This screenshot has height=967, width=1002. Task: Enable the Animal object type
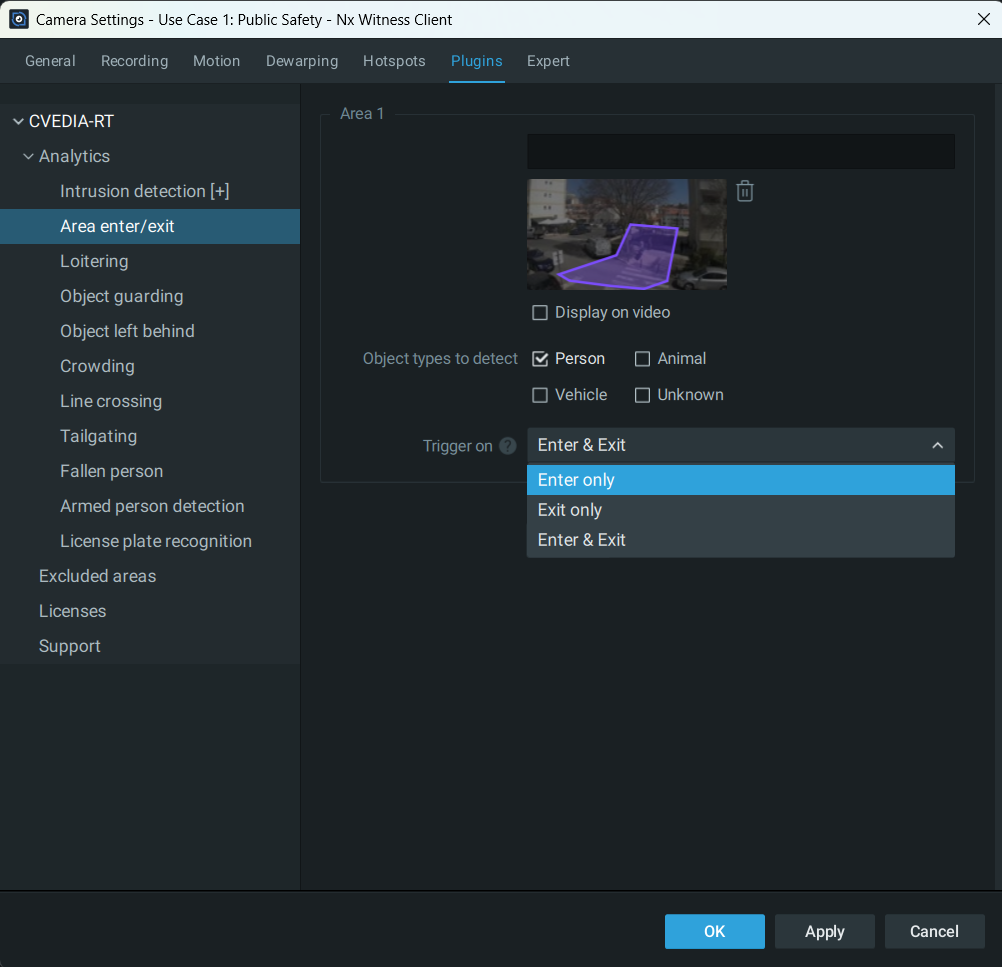642,359
